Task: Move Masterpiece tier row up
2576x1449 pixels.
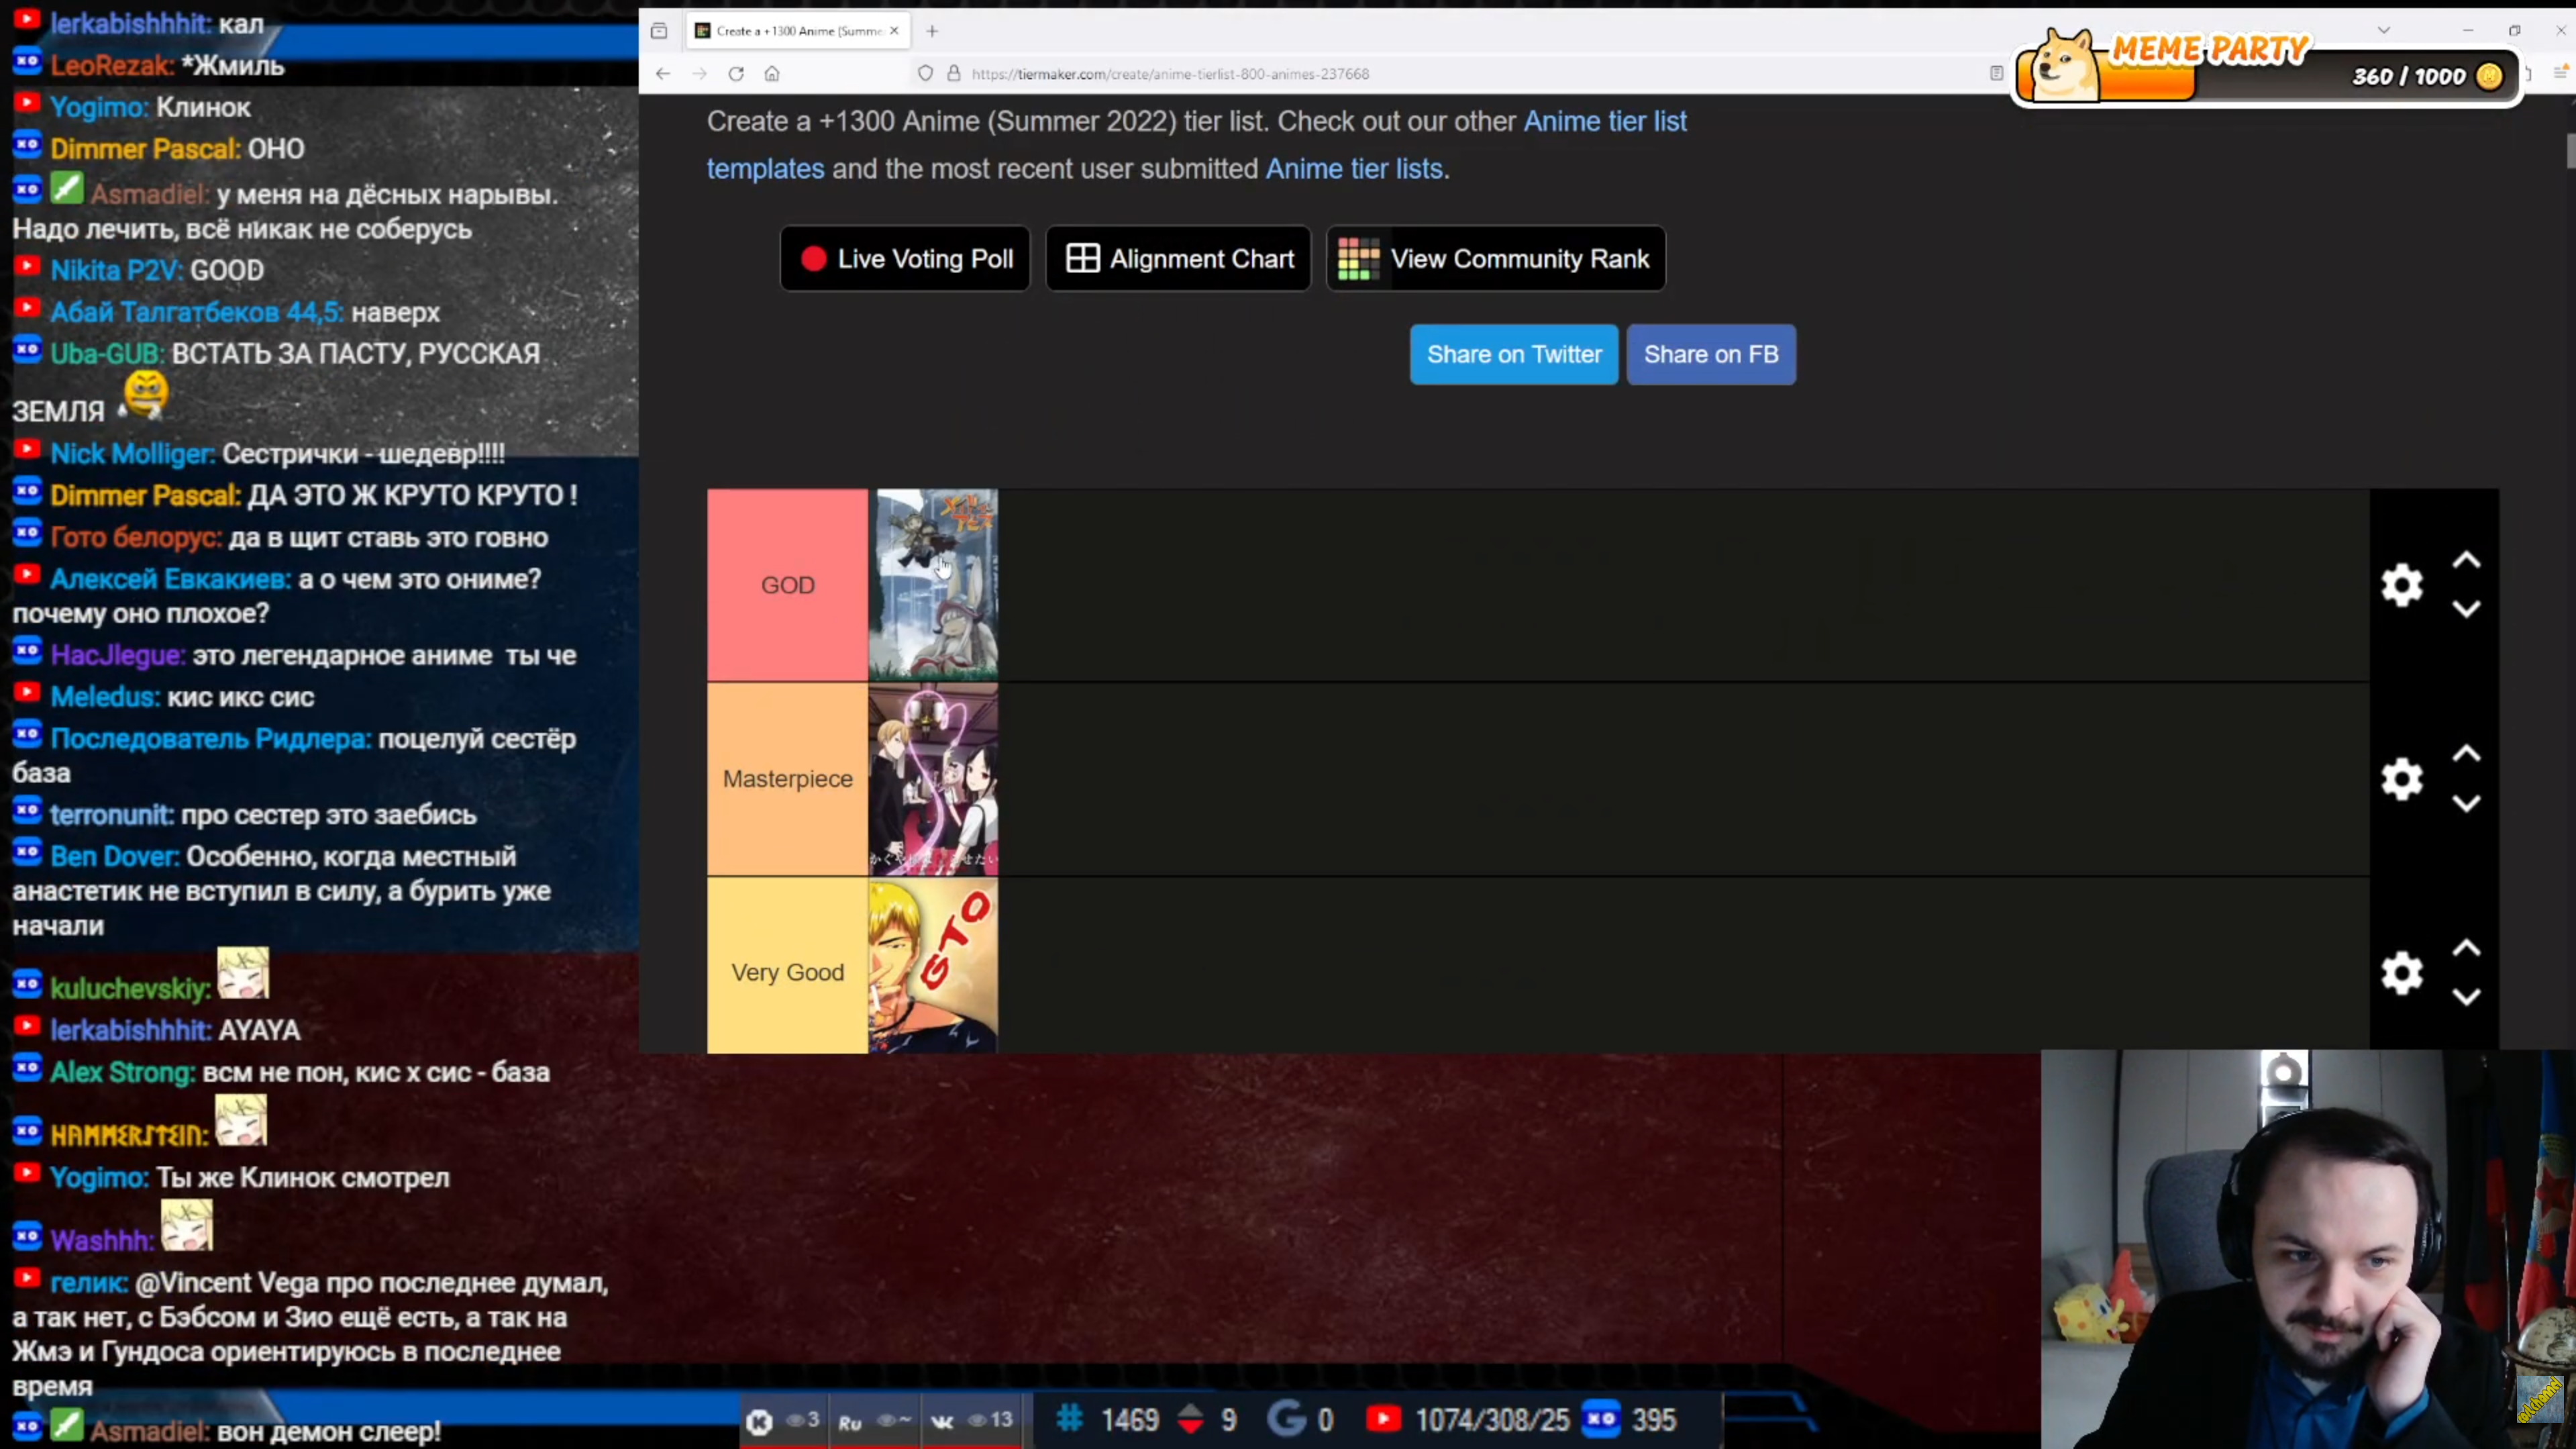Action: 2466,754
